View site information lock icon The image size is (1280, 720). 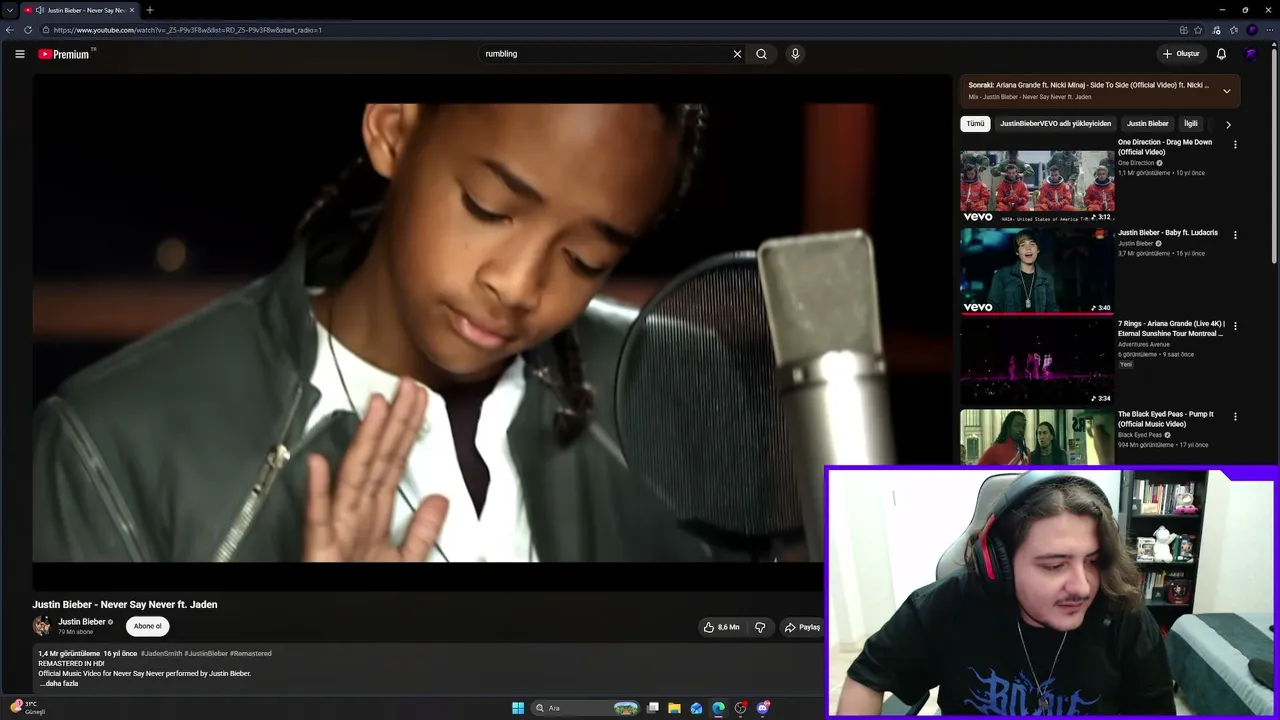coord(45,30)
